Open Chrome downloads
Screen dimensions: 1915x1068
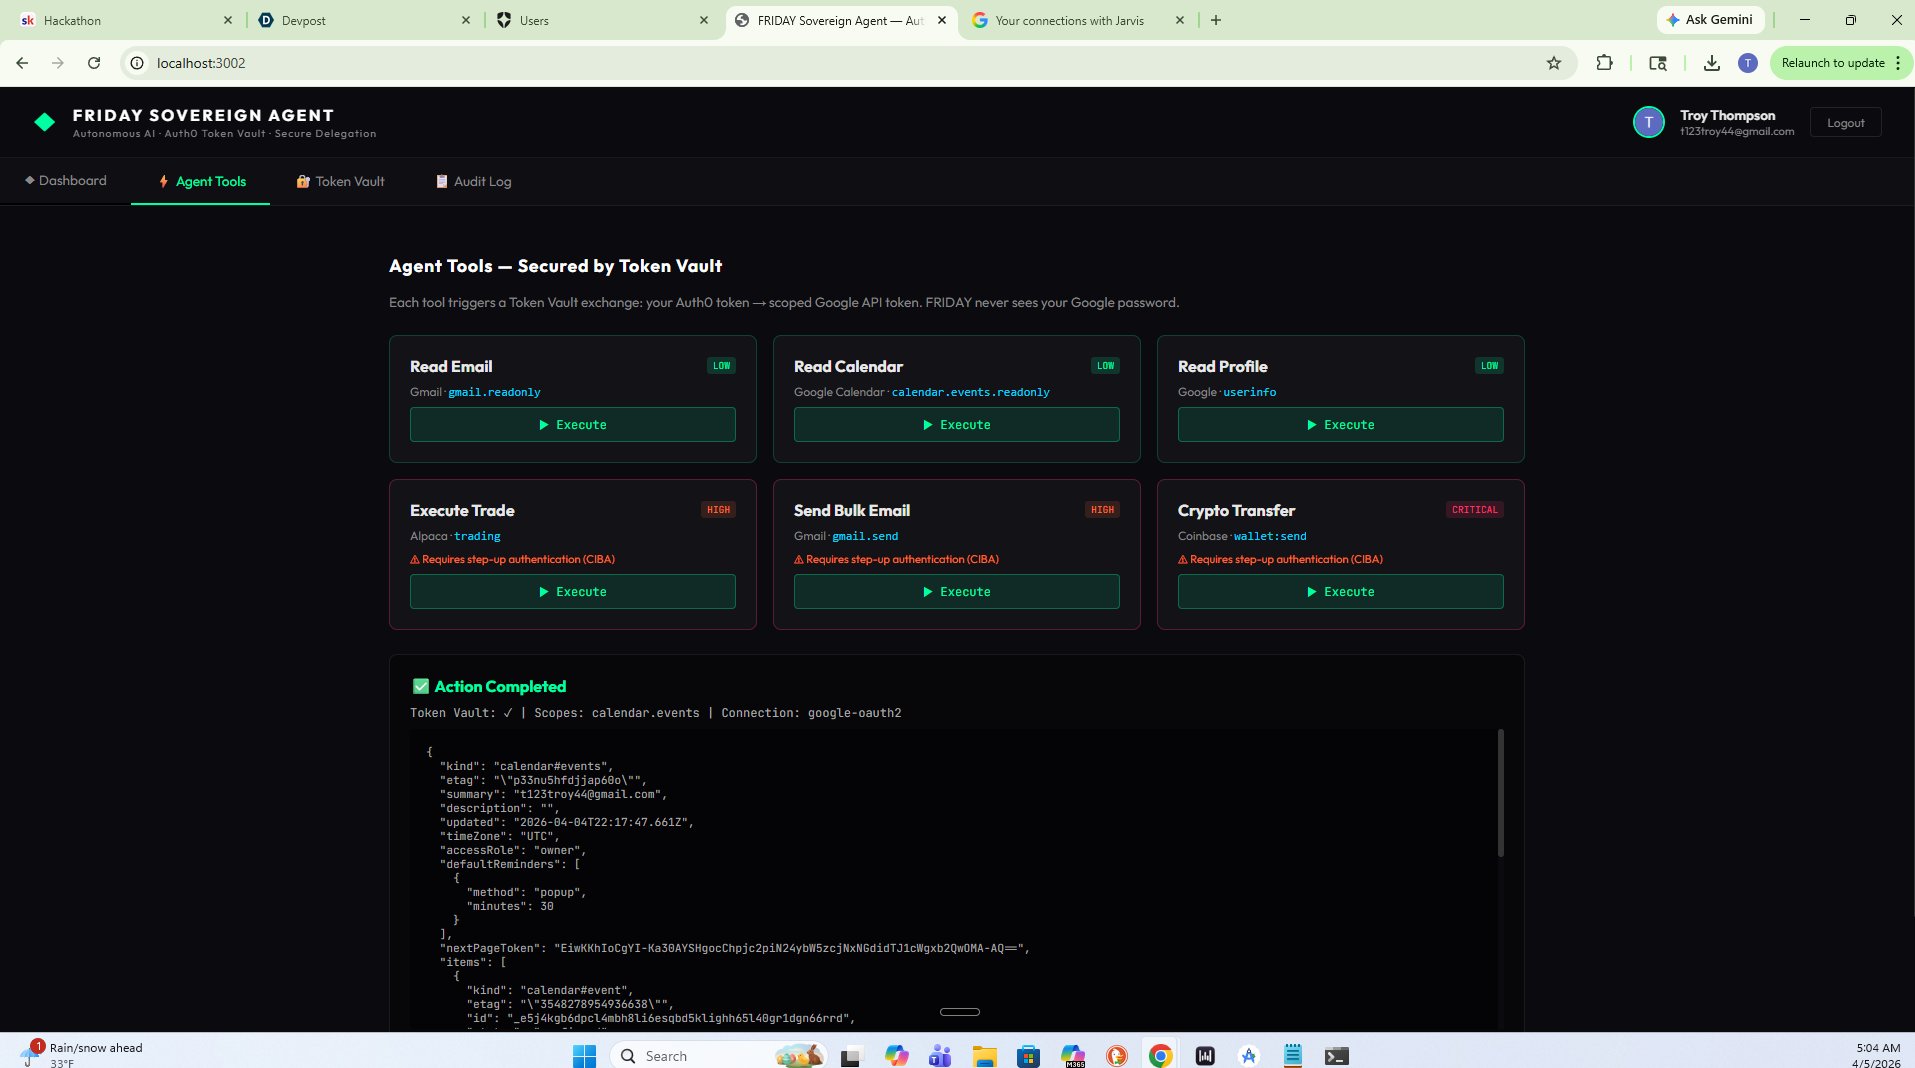pos(1711,63)
